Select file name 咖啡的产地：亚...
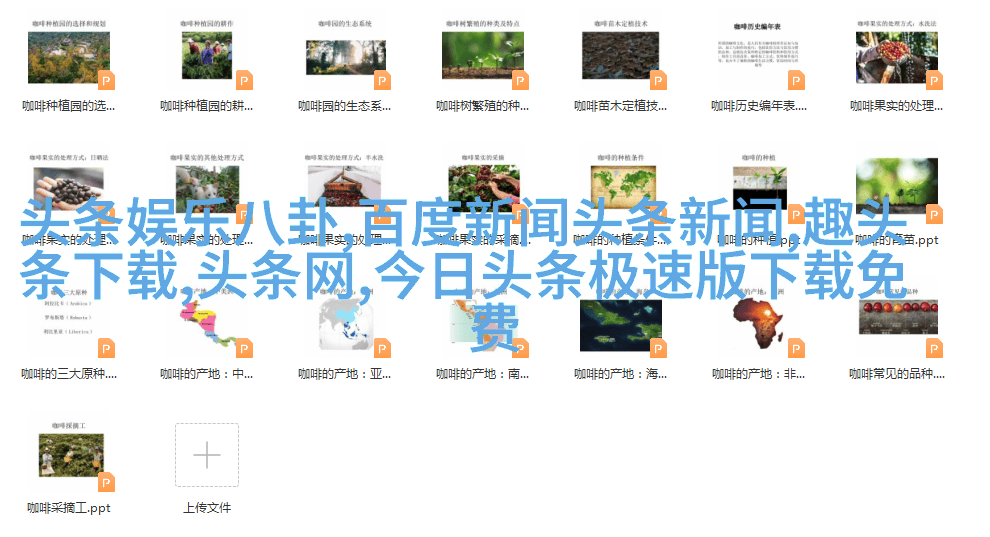Screen dimensions: 990x537 pos(345,374)
